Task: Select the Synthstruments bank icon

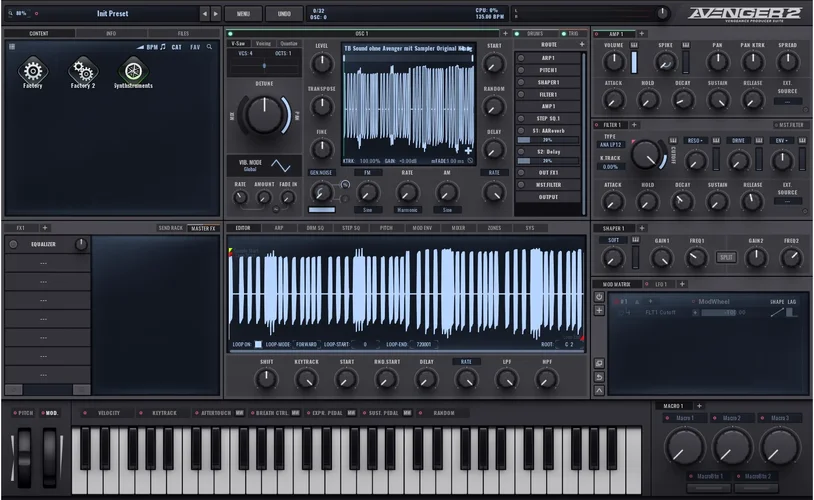Action: 132,70
